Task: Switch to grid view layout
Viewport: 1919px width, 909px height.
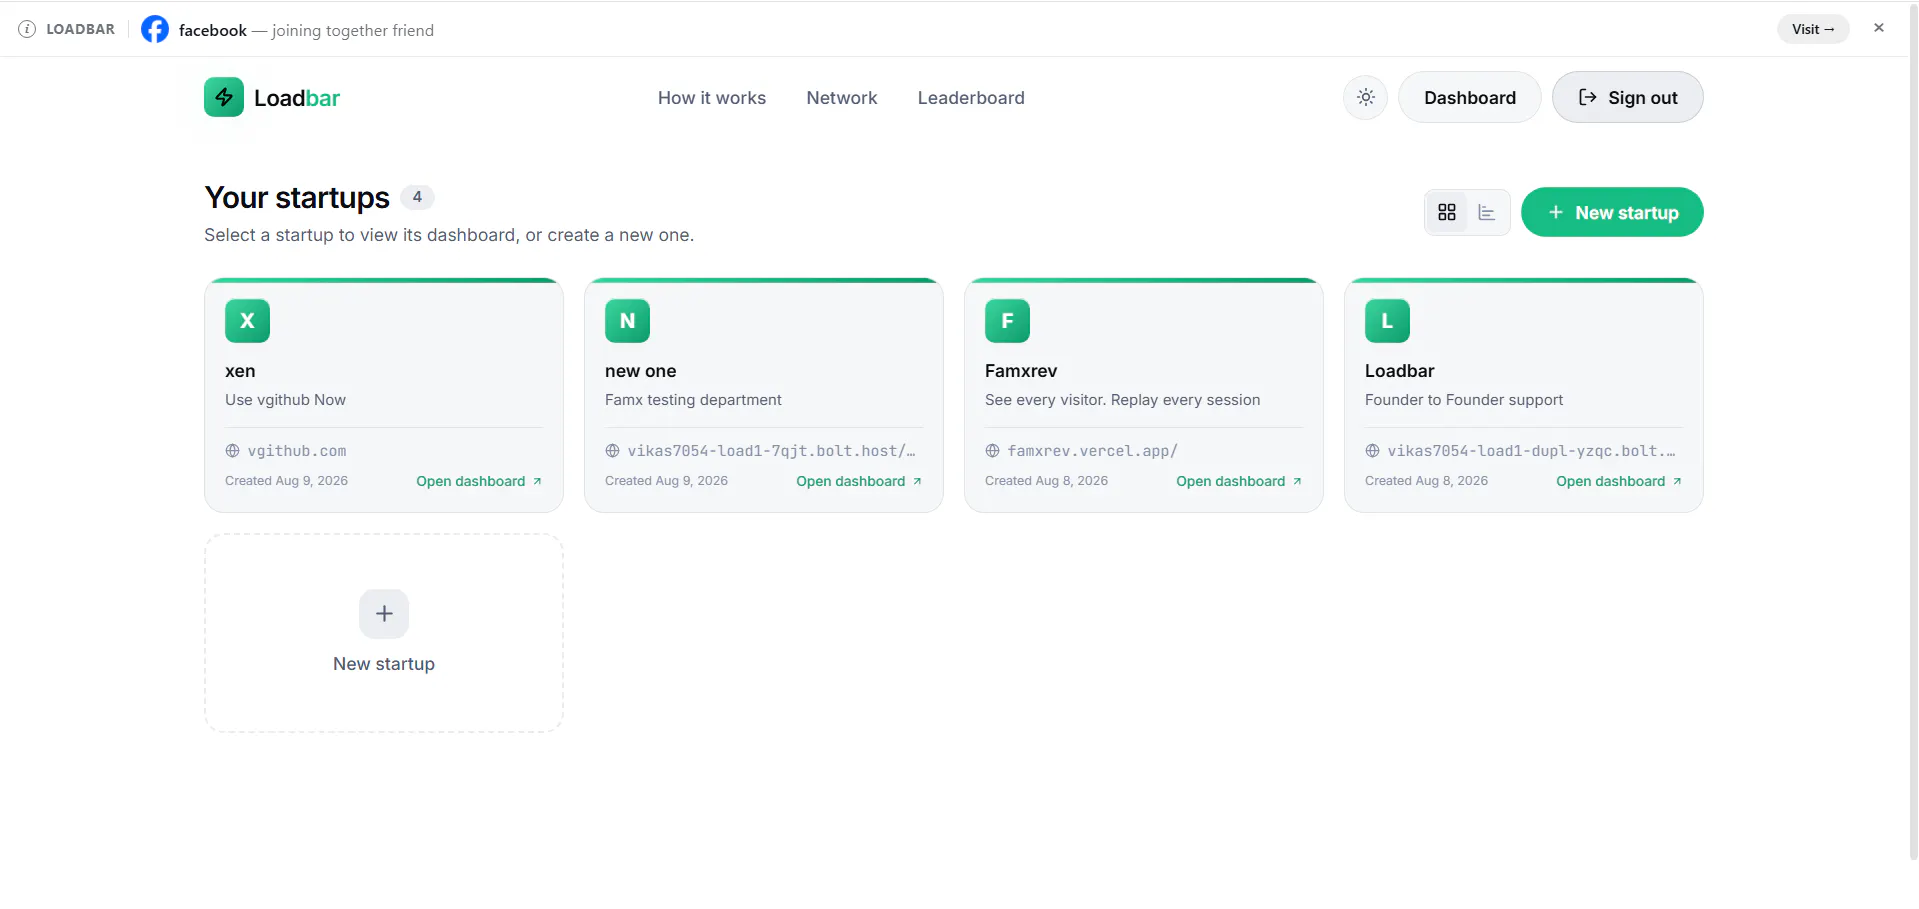Action: (x=1446, y=212)
